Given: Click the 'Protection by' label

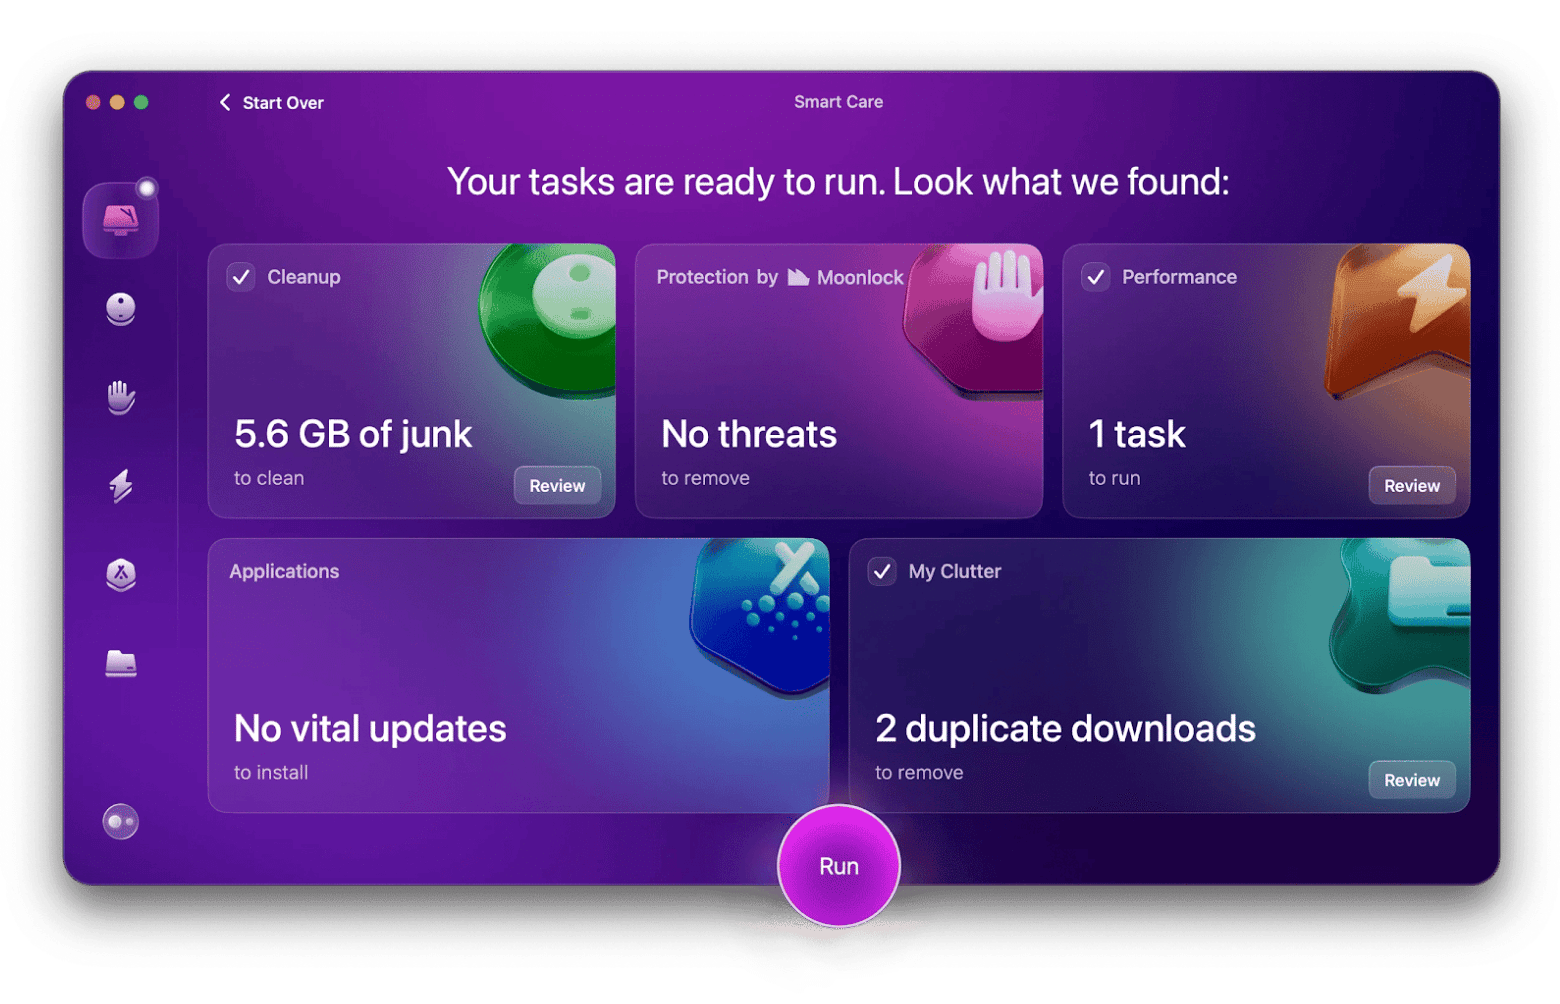Looking at the screenshot, I should pos(717,277).
